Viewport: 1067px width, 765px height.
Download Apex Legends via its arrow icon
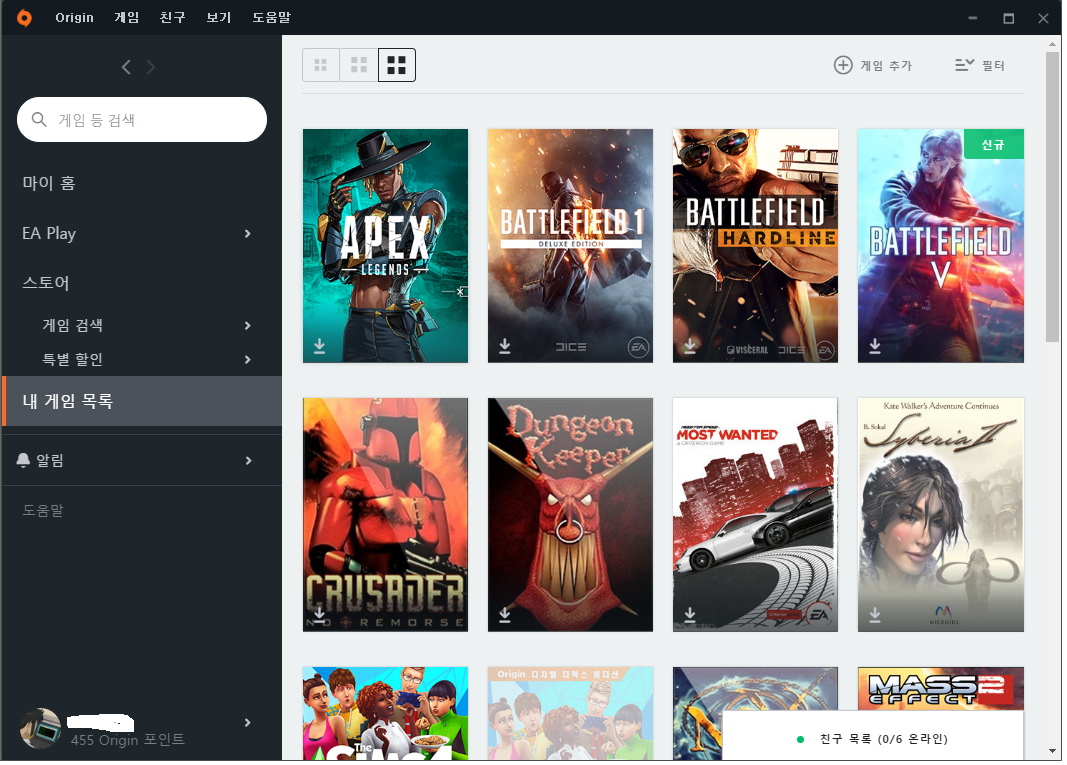point(319,346)
